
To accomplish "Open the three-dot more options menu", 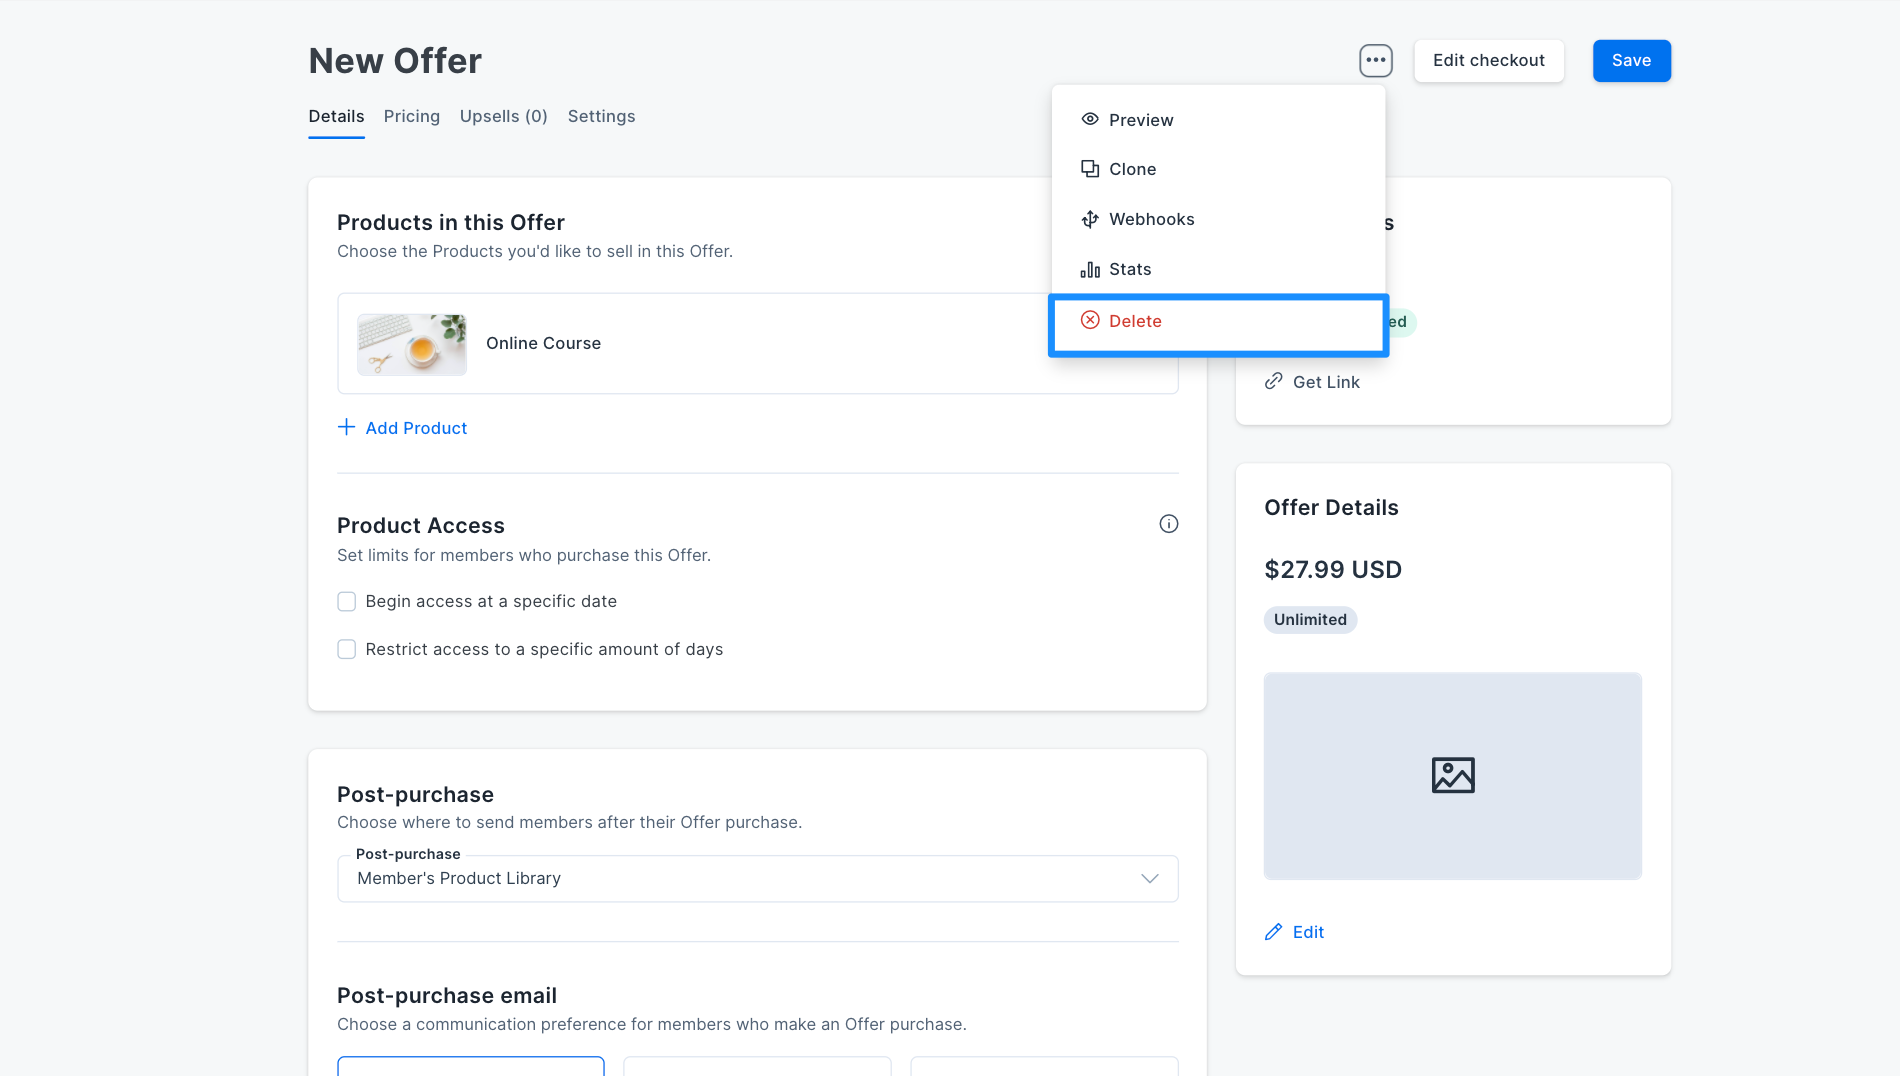I will pos(1376,60).
